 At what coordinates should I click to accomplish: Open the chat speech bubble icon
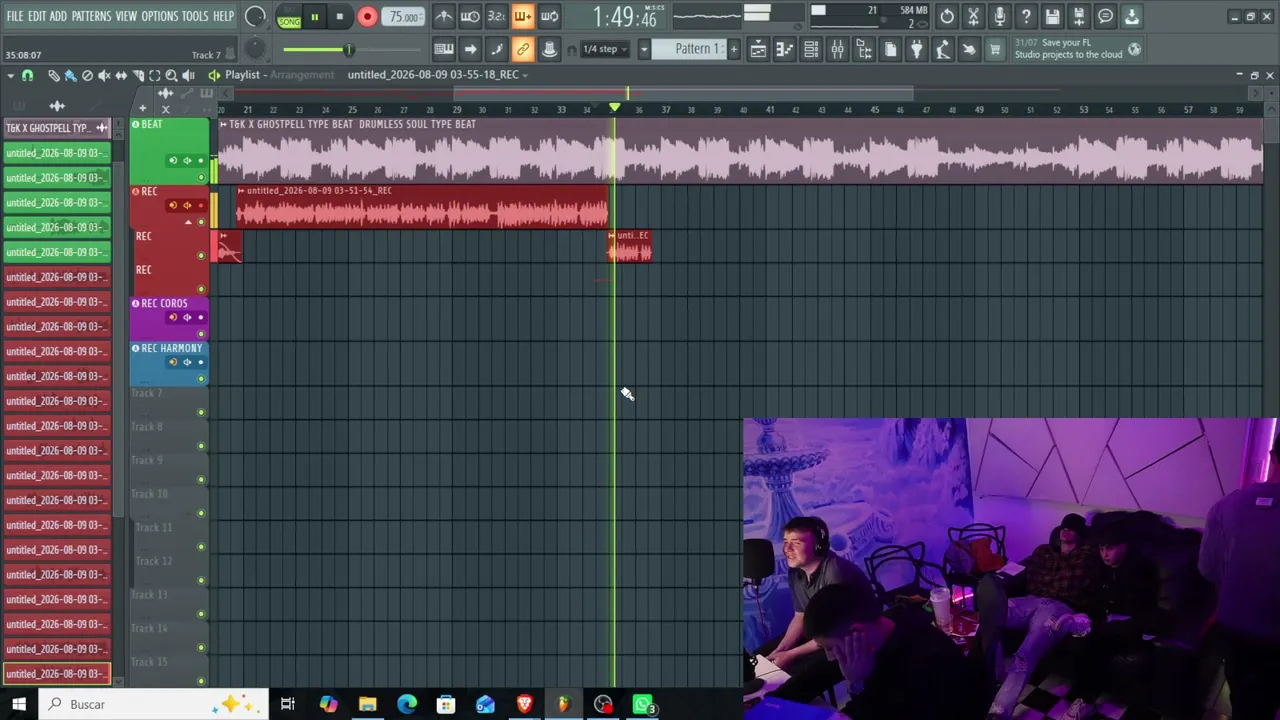(1105, 16)
